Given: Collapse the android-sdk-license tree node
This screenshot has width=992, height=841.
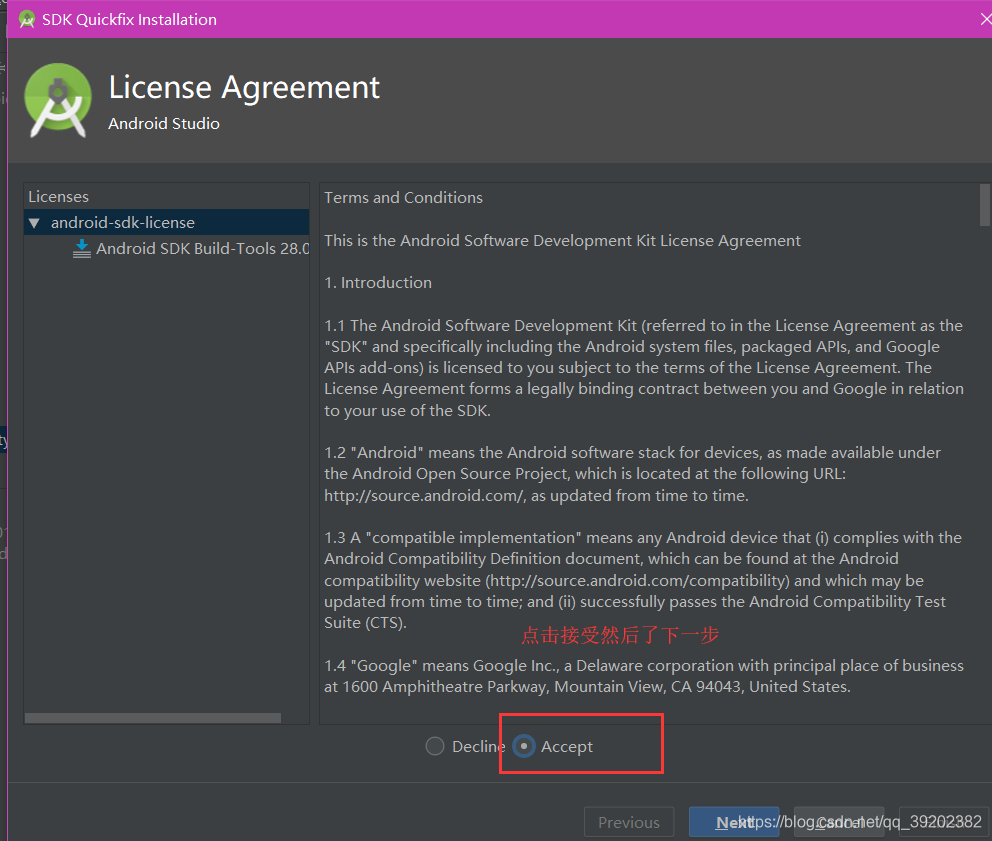Looking at the screenshot, I should pos(34,223).
